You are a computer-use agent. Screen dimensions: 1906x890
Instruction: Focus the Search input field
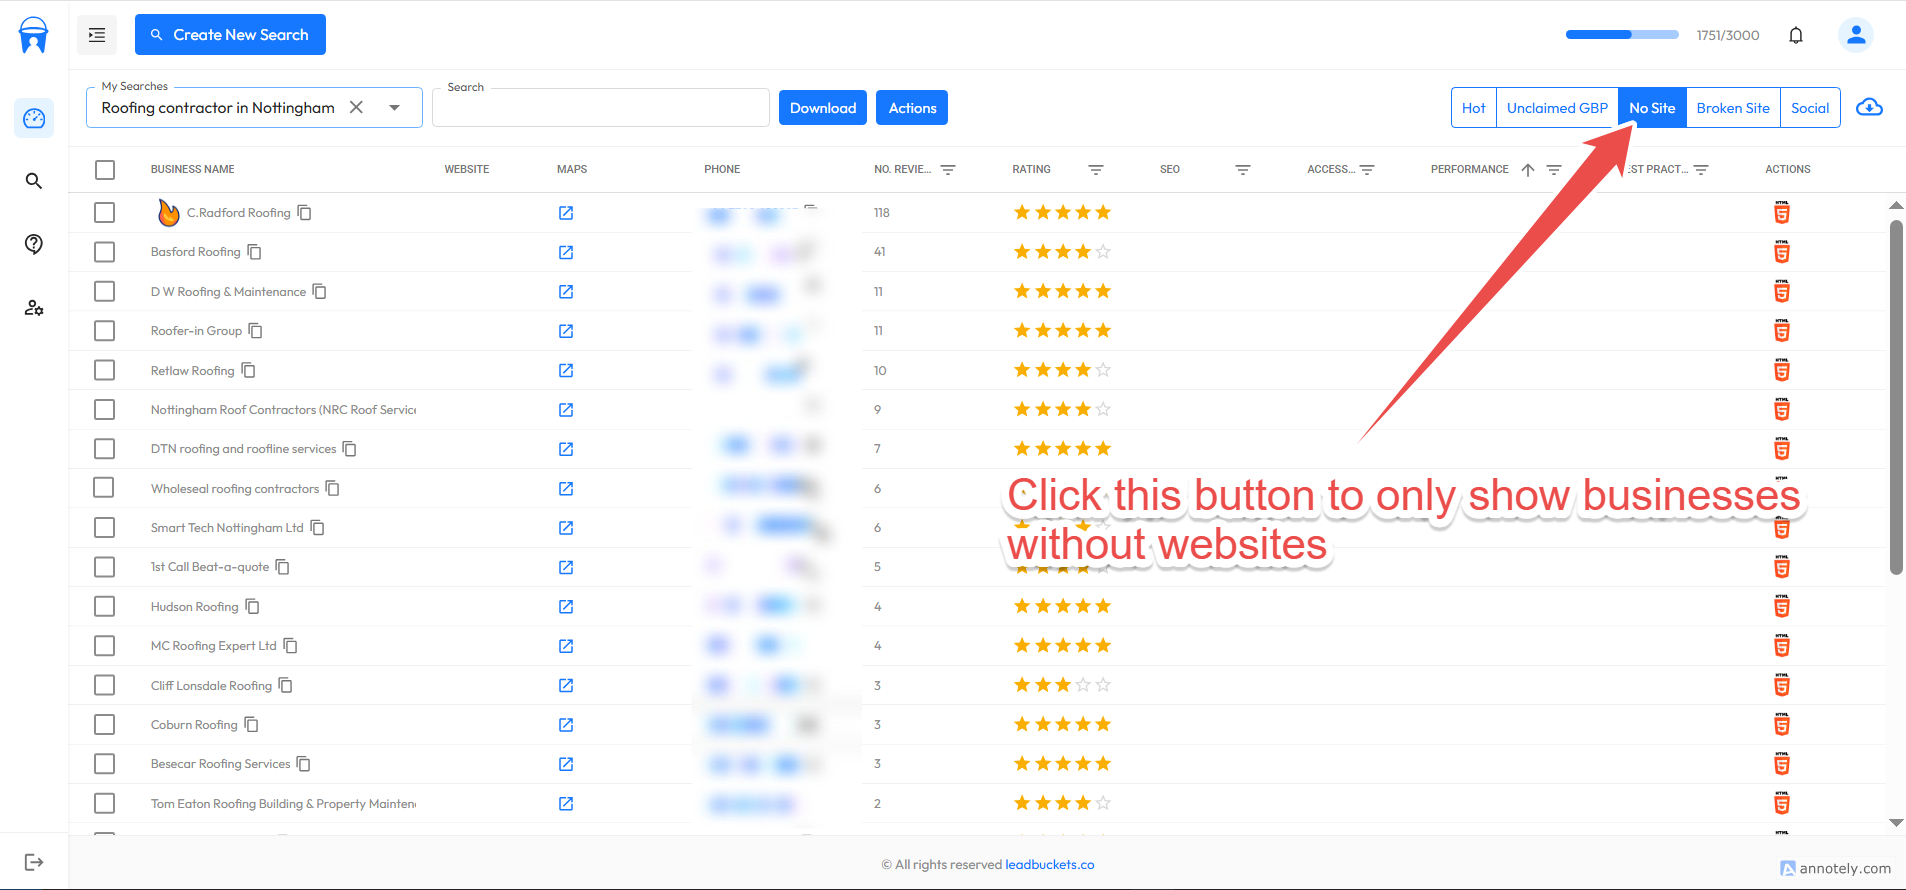coord(601,108)
